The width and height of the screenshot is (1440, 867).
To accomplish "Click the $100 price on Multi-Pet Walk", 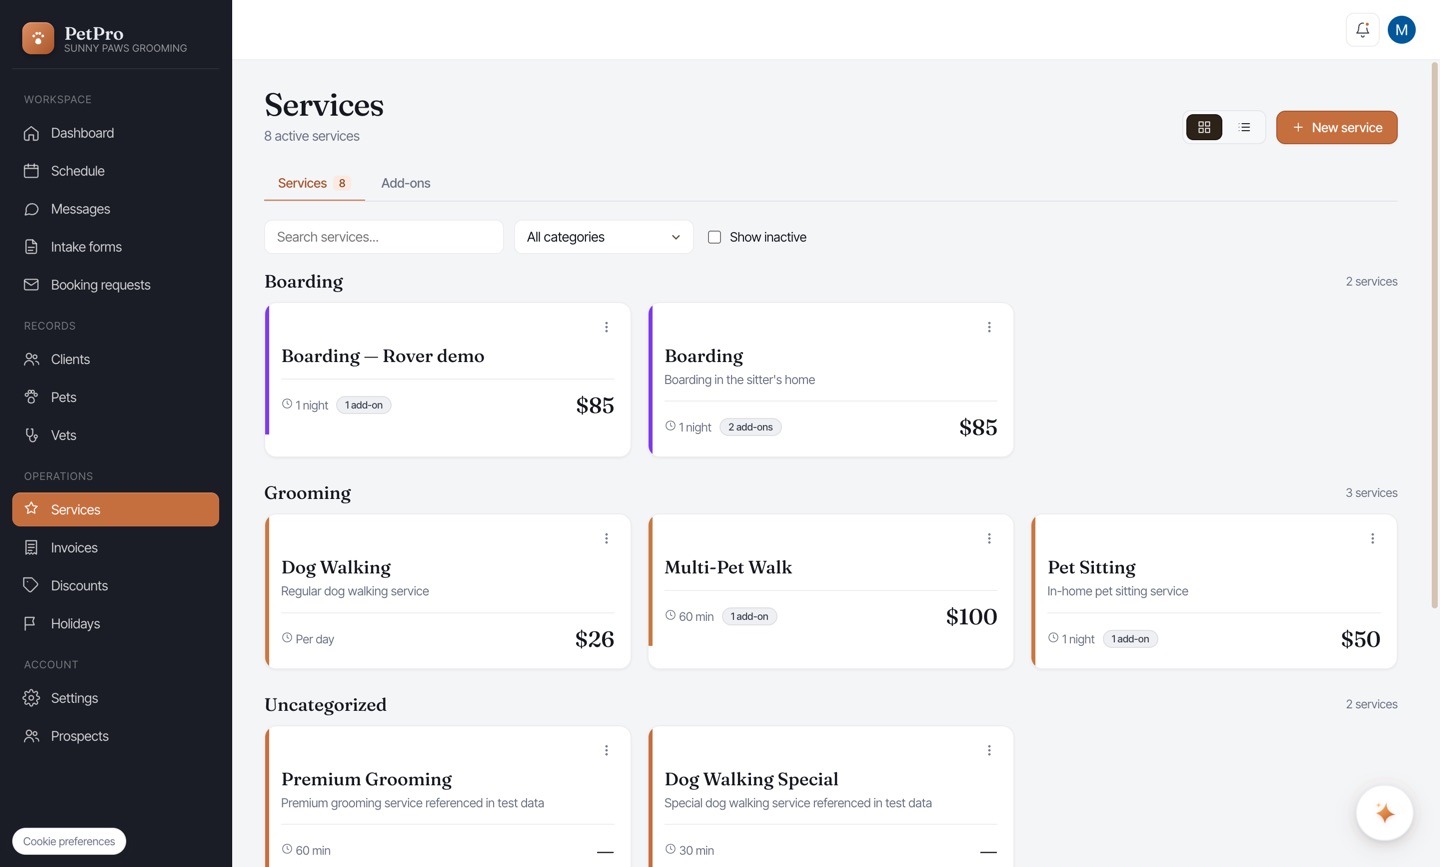I will tap(971, 617).
